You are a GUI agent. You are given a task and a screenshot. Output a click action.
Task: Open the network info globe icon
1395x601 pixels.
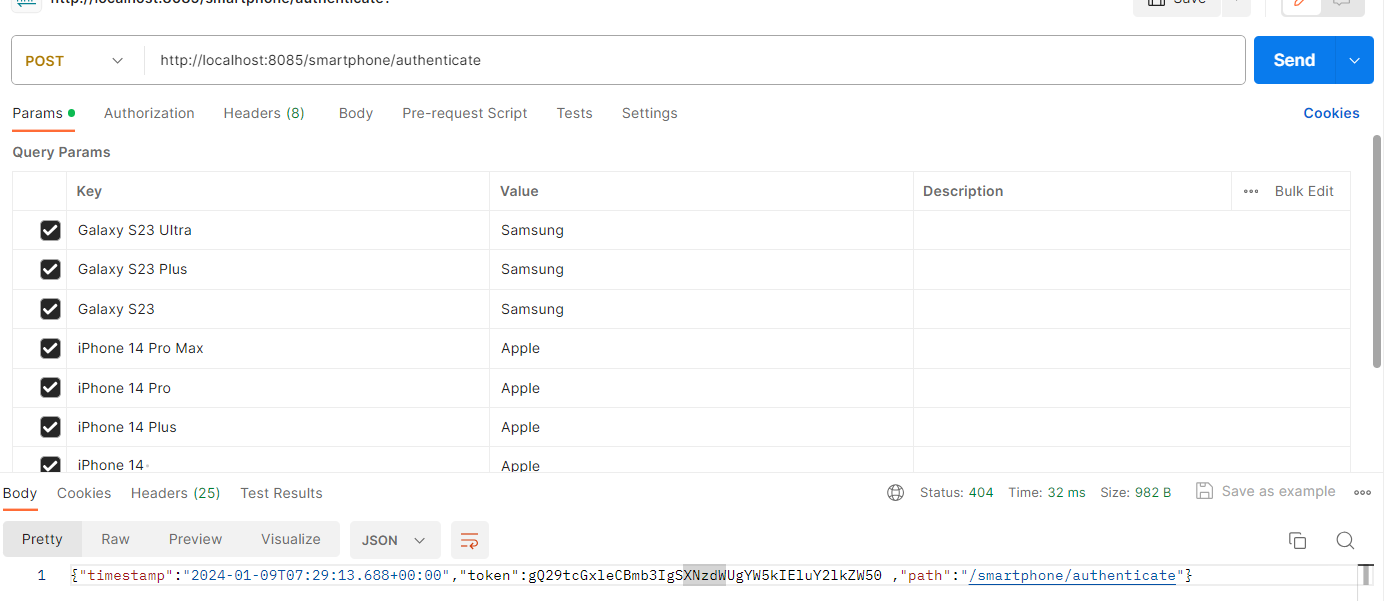tap(895, 493)
